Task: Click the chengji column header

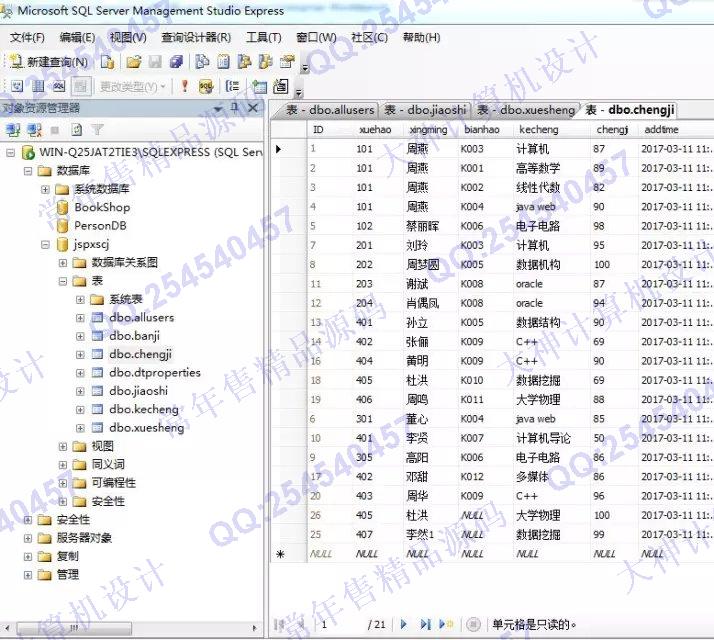Action: [612, 129]
